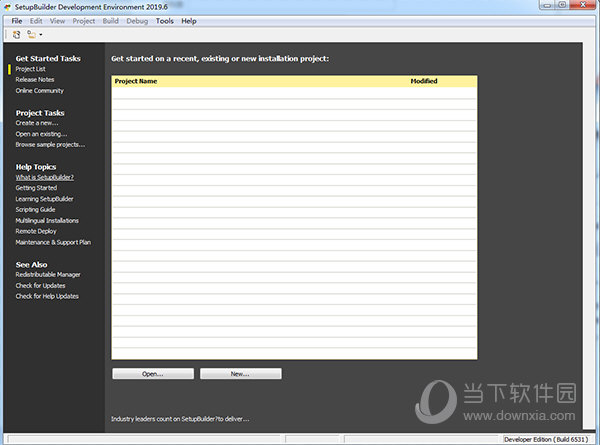Click Developer Edition (Build 6531) status text
This screenshot has height=445, width=600.
546,439
